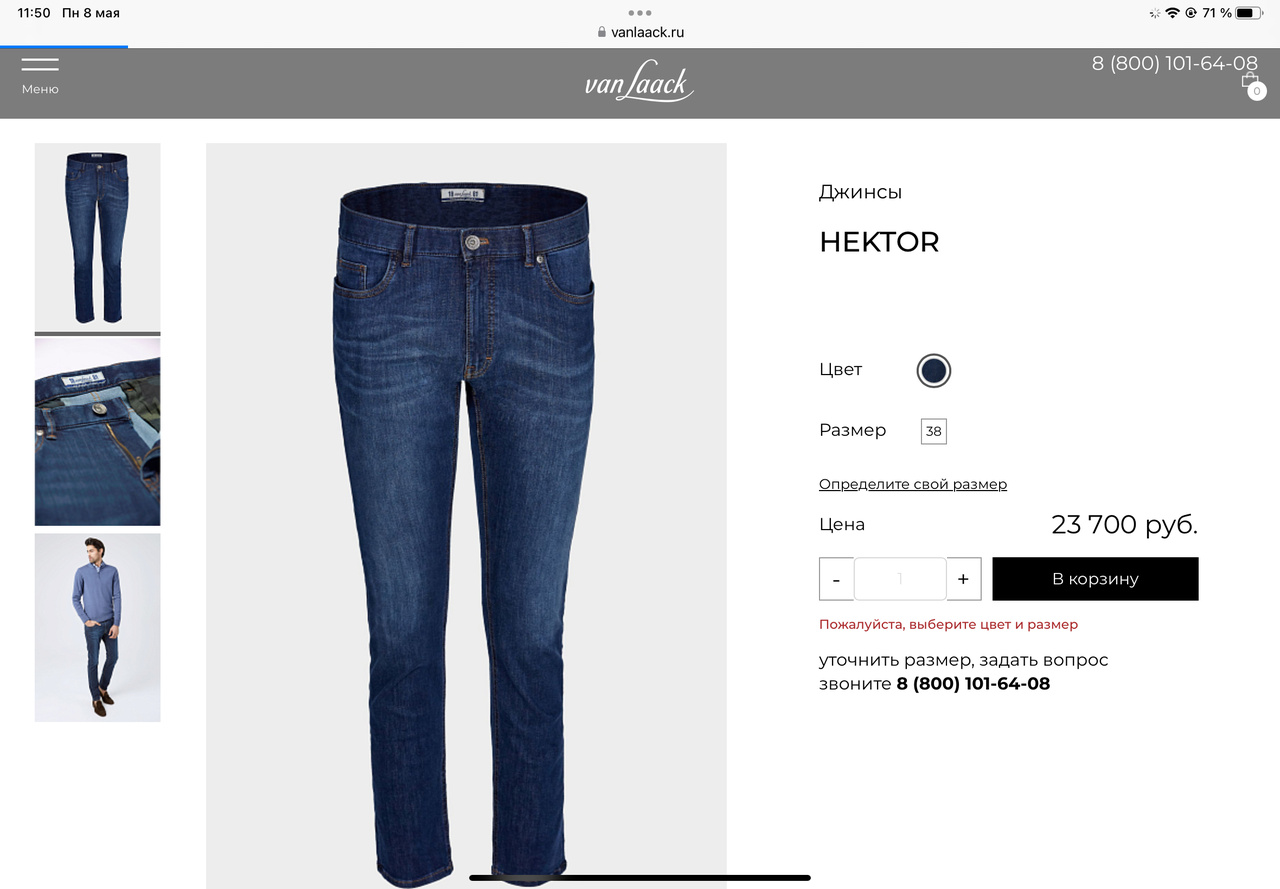Add to cart with В корзину button

coord(1095,579)
